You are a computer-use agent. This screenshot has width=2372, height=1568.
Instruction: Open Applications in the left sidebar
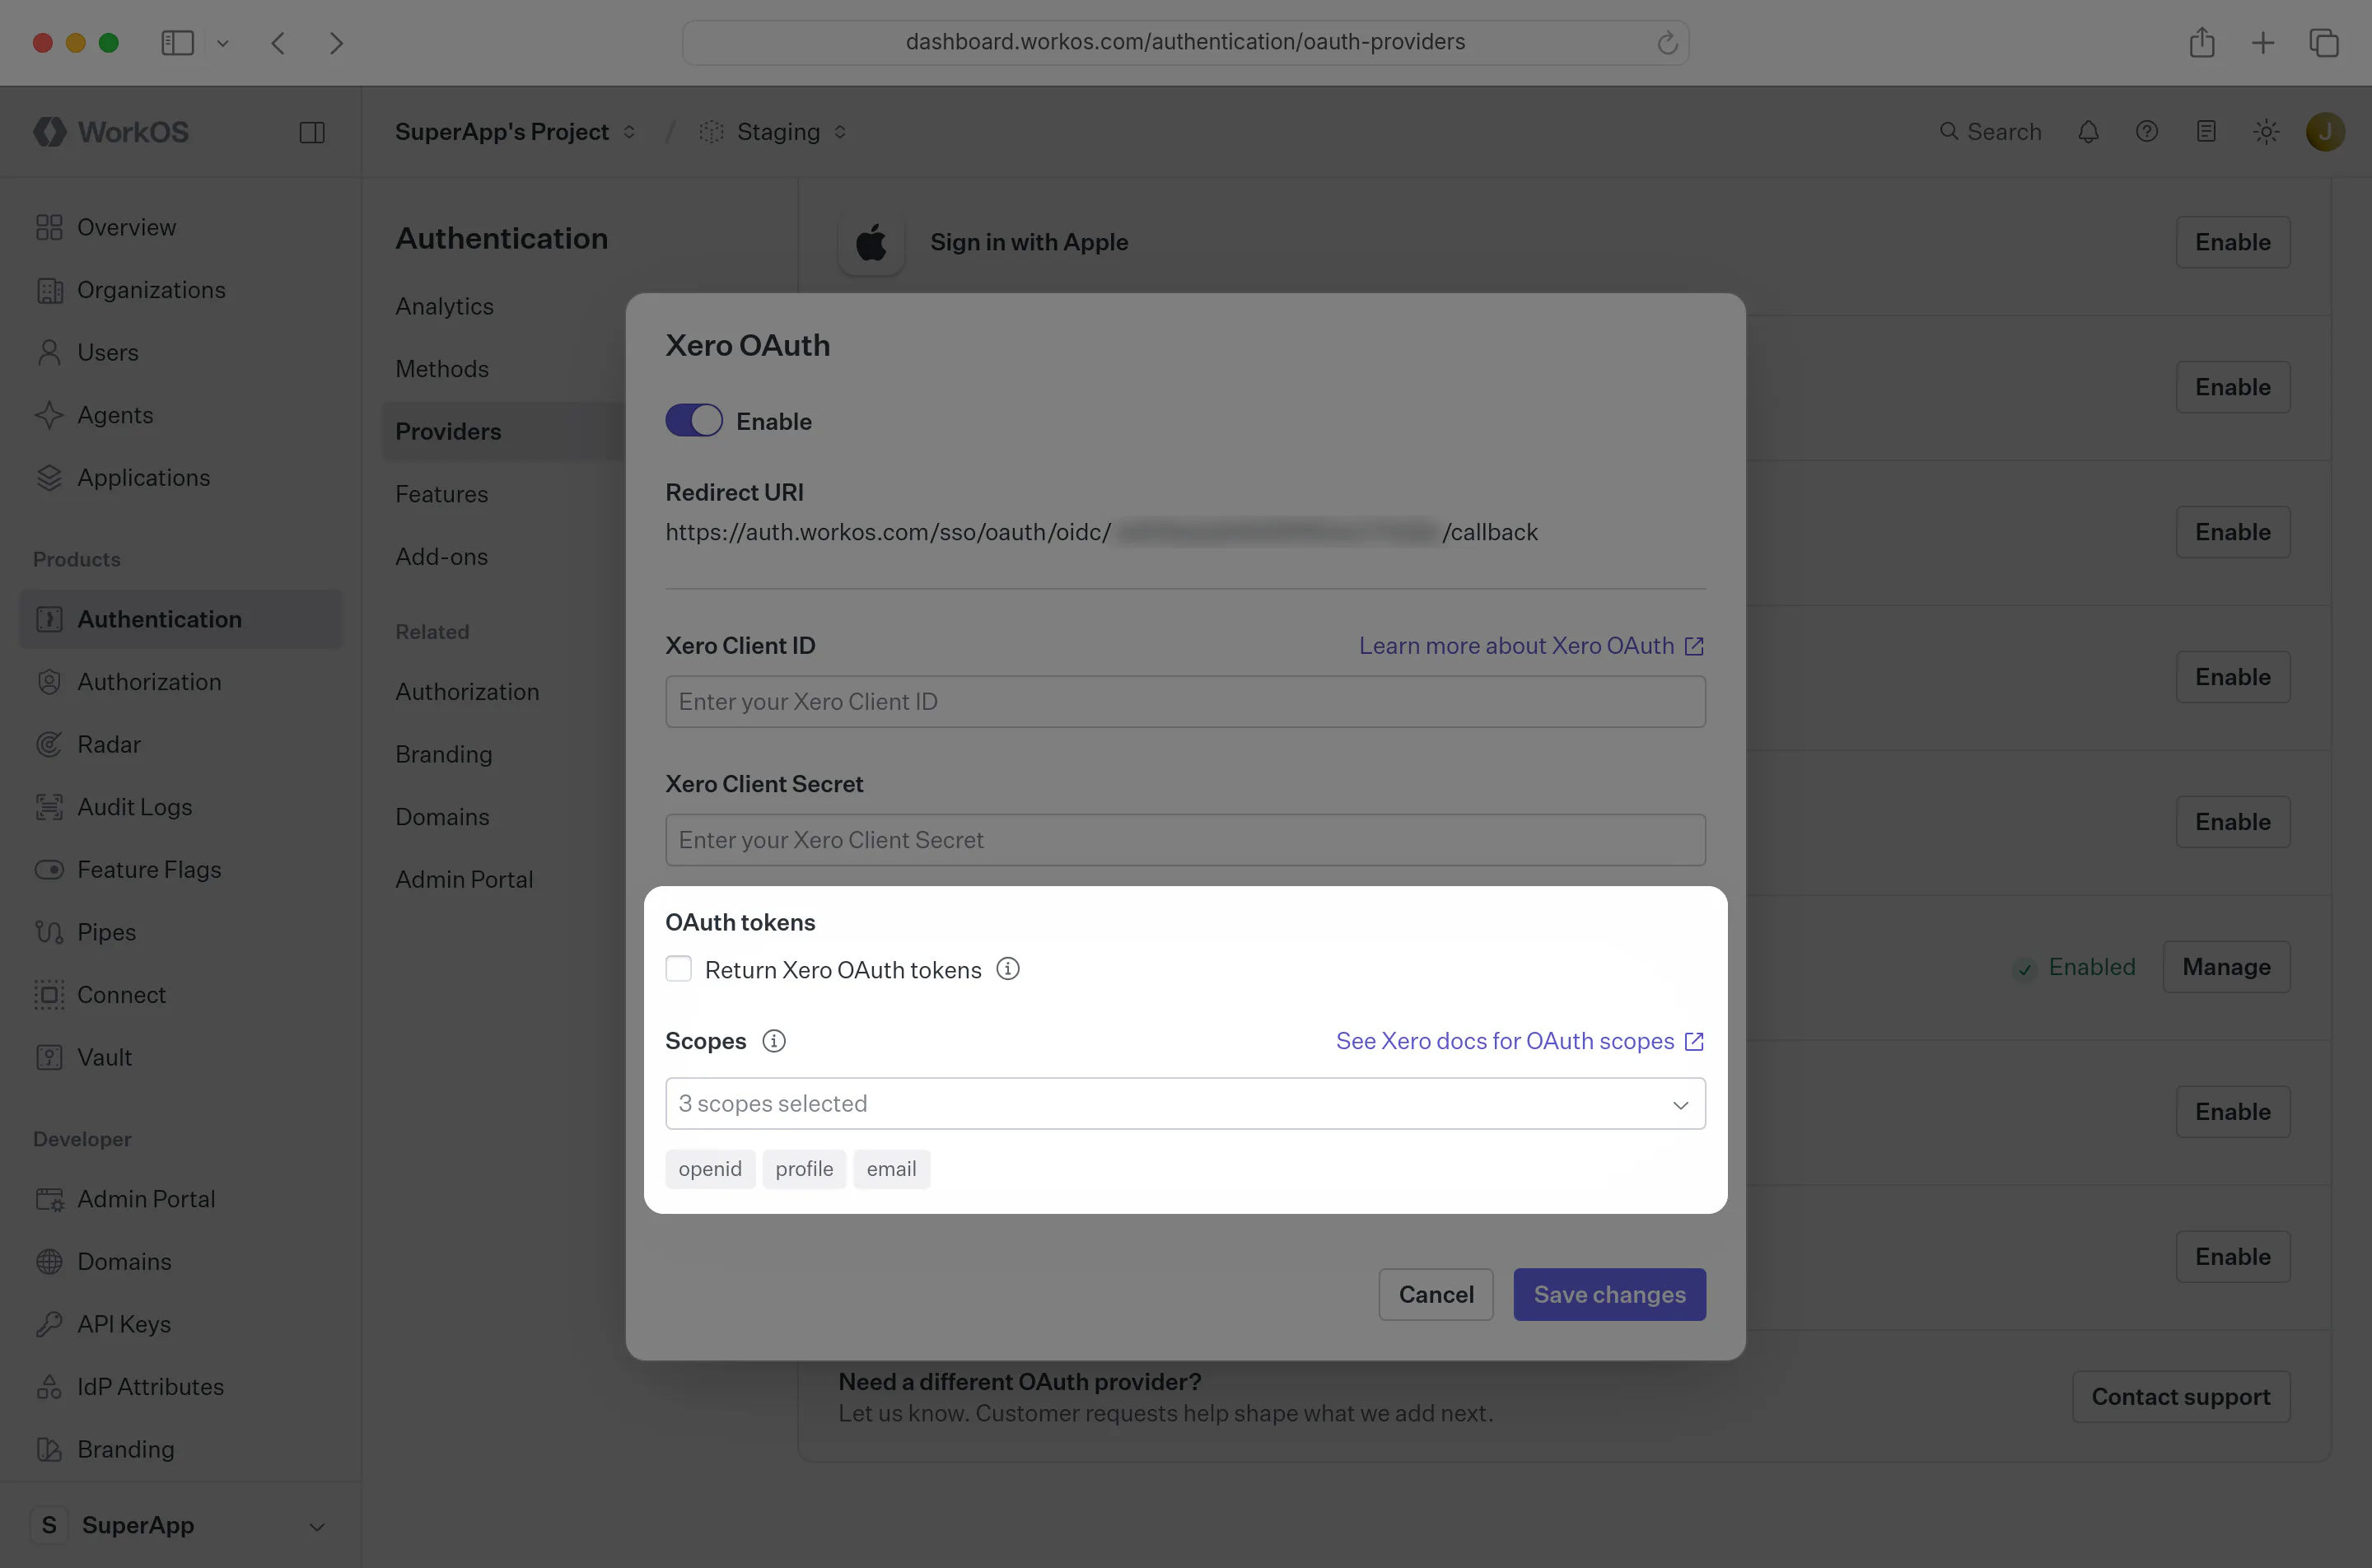click(x=180, y=478)
